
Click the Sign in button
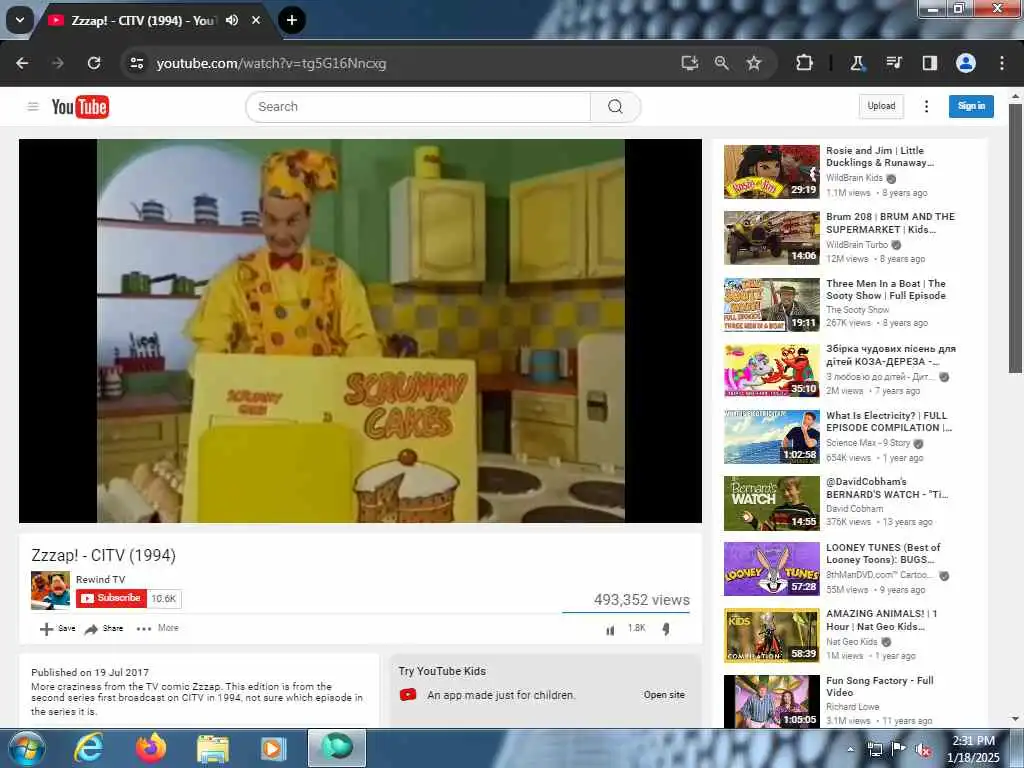(971, 106)
